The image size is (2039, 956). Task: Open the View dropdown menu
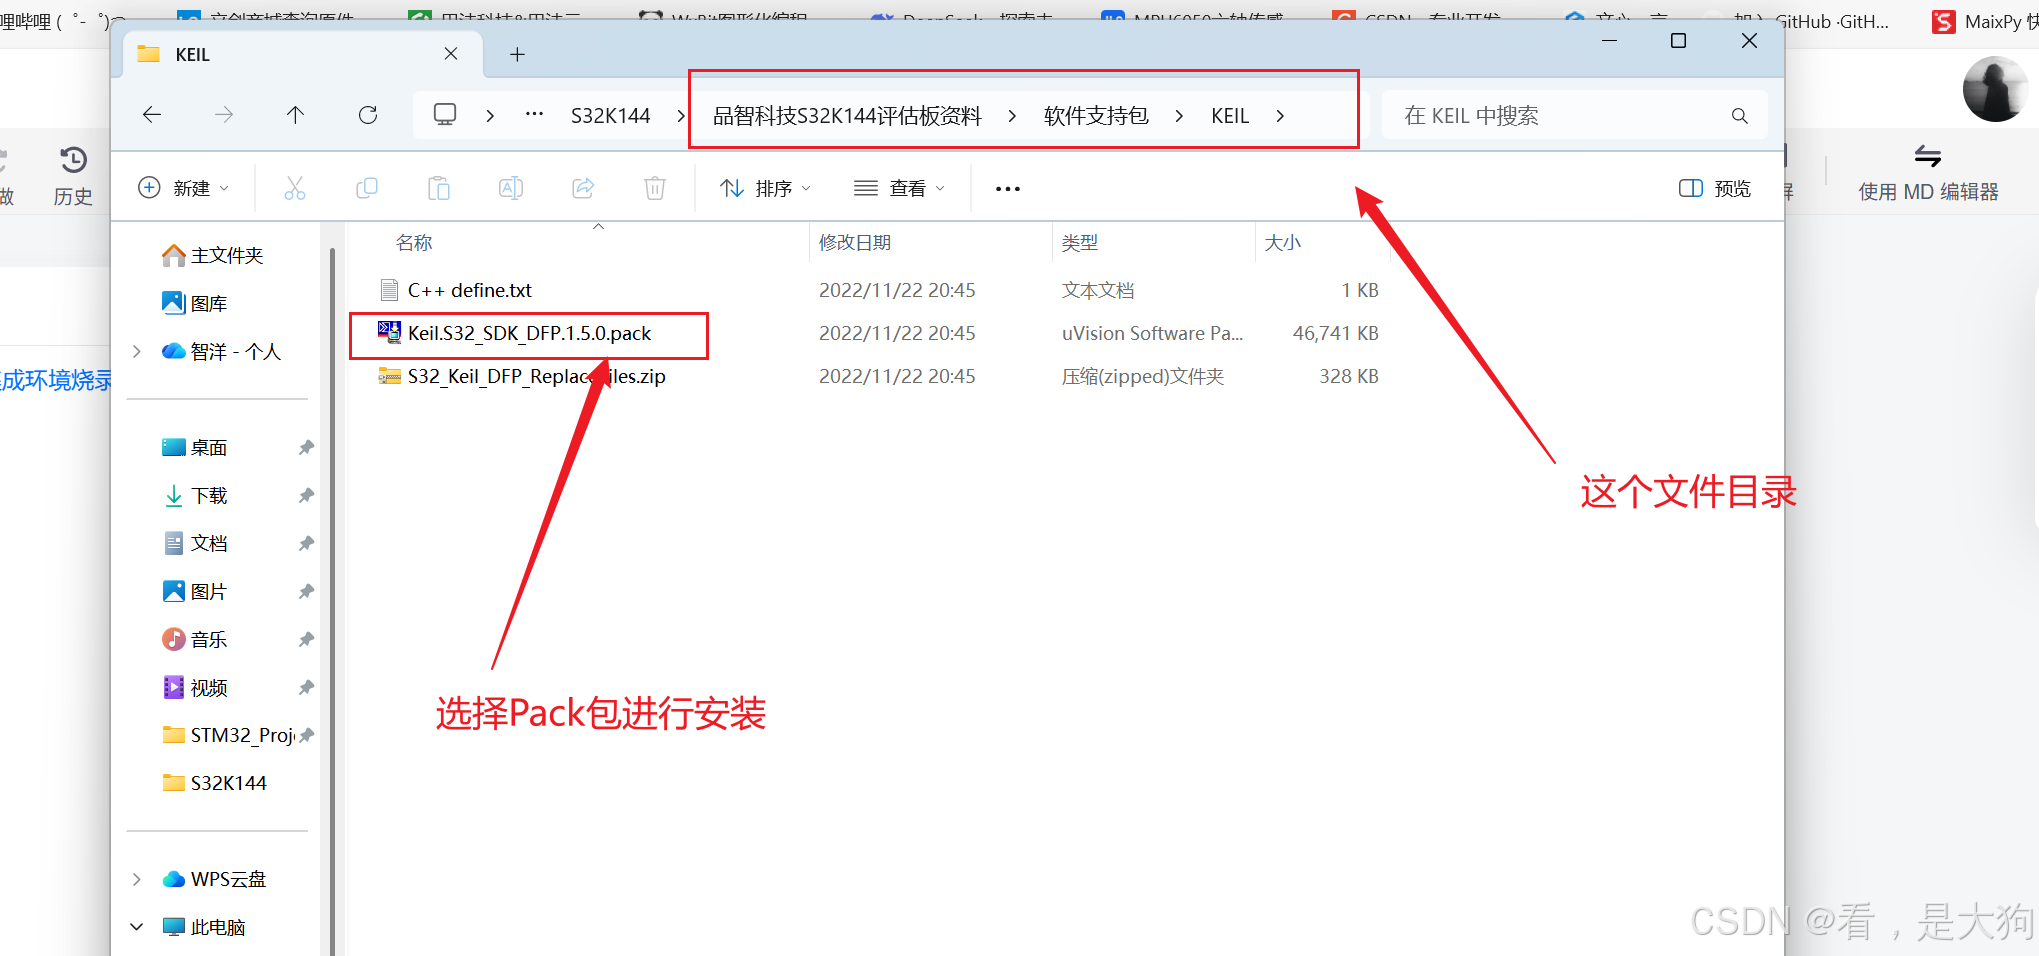[899, 188]
